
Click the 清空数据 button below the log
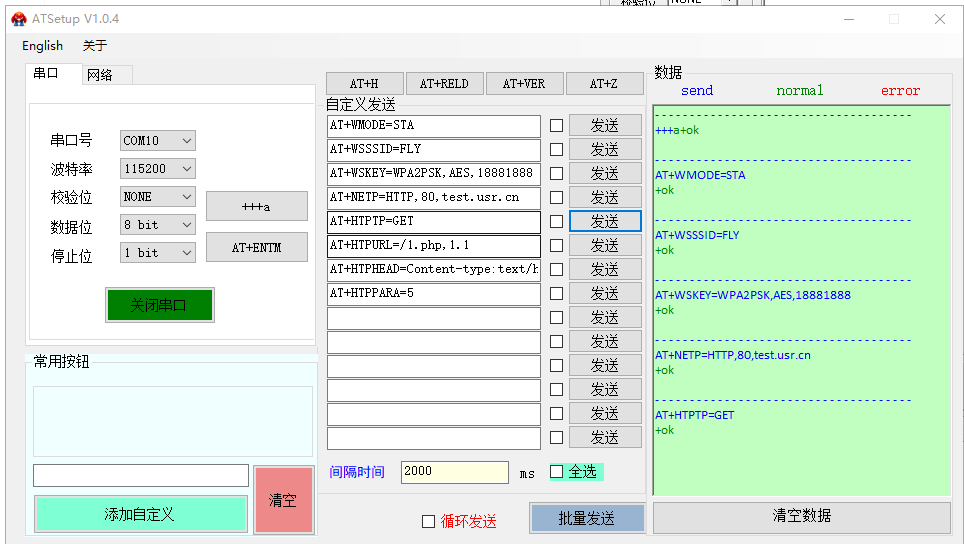click(x=801, y=516)
